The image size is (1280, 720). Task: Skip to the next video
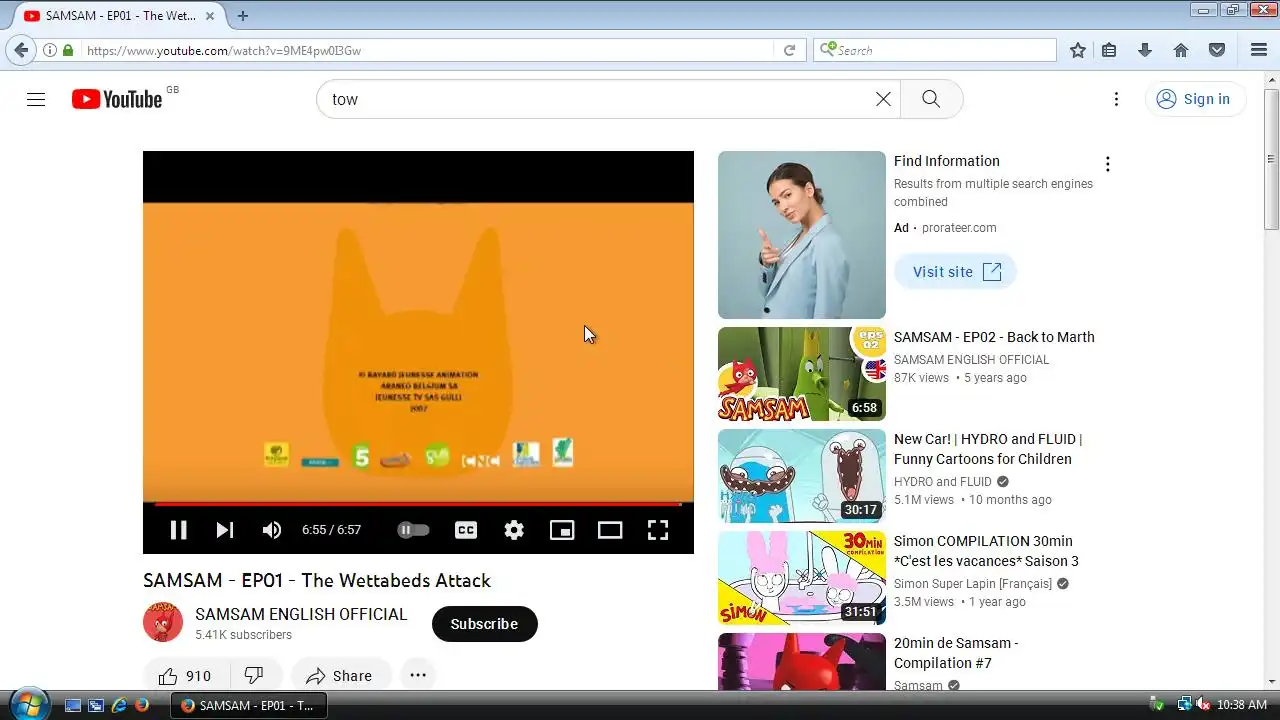[225, 530]
